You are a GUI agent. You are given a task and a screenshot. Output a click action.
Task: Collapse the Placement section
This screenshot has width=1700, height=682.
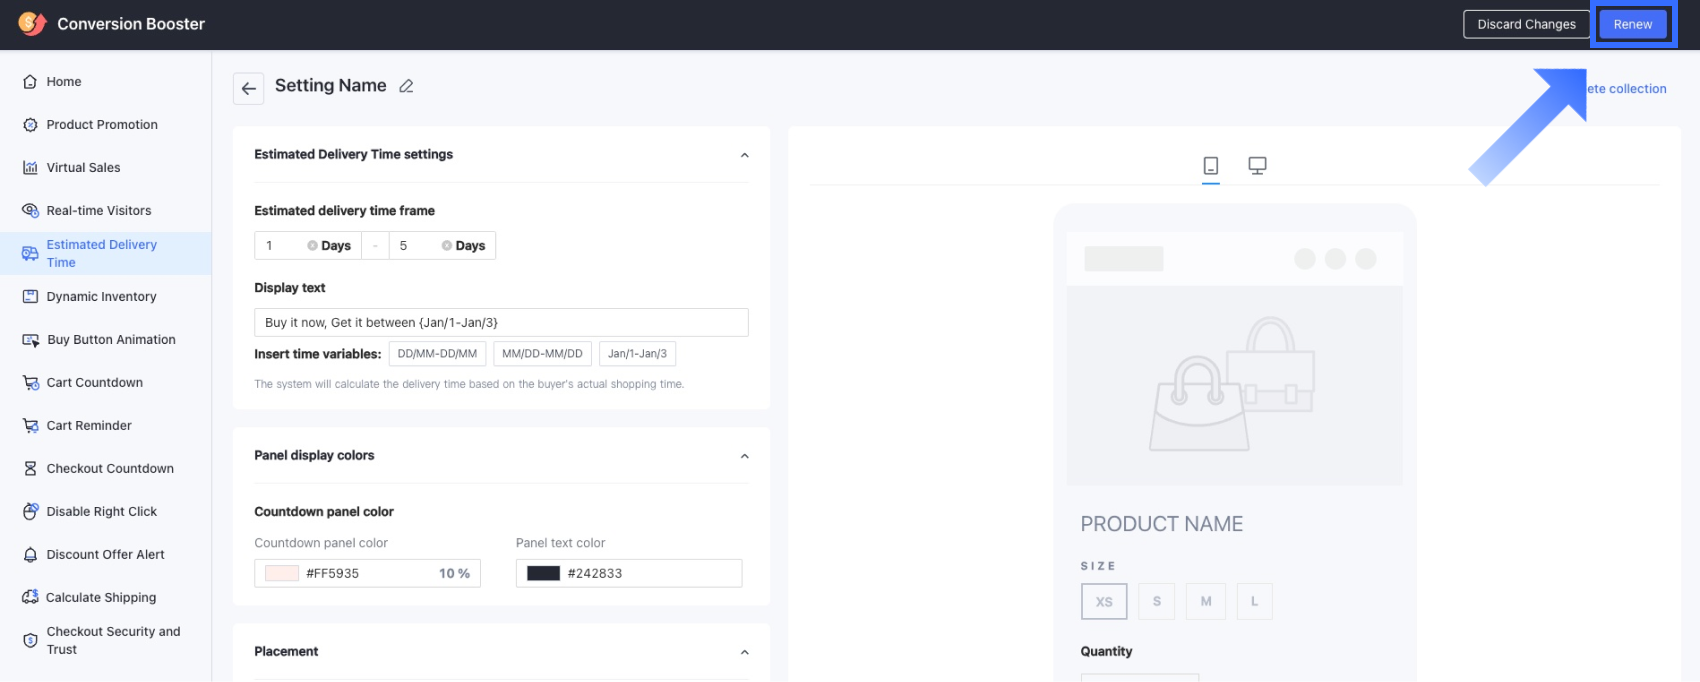(744, 652)
